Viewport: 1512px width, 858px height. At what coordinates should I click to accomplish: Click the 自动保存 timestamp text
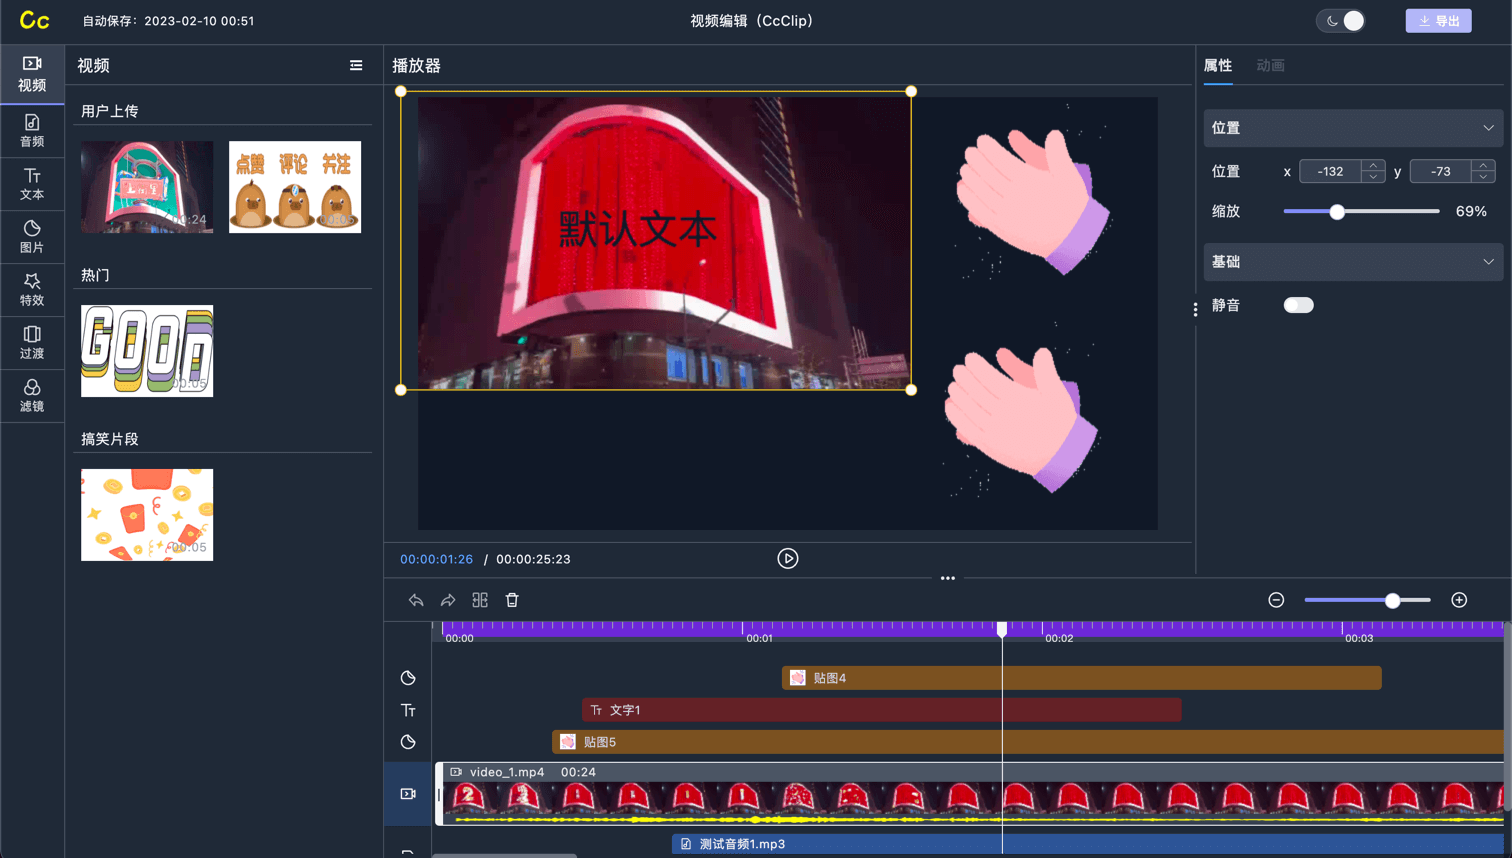click(168, 20)
